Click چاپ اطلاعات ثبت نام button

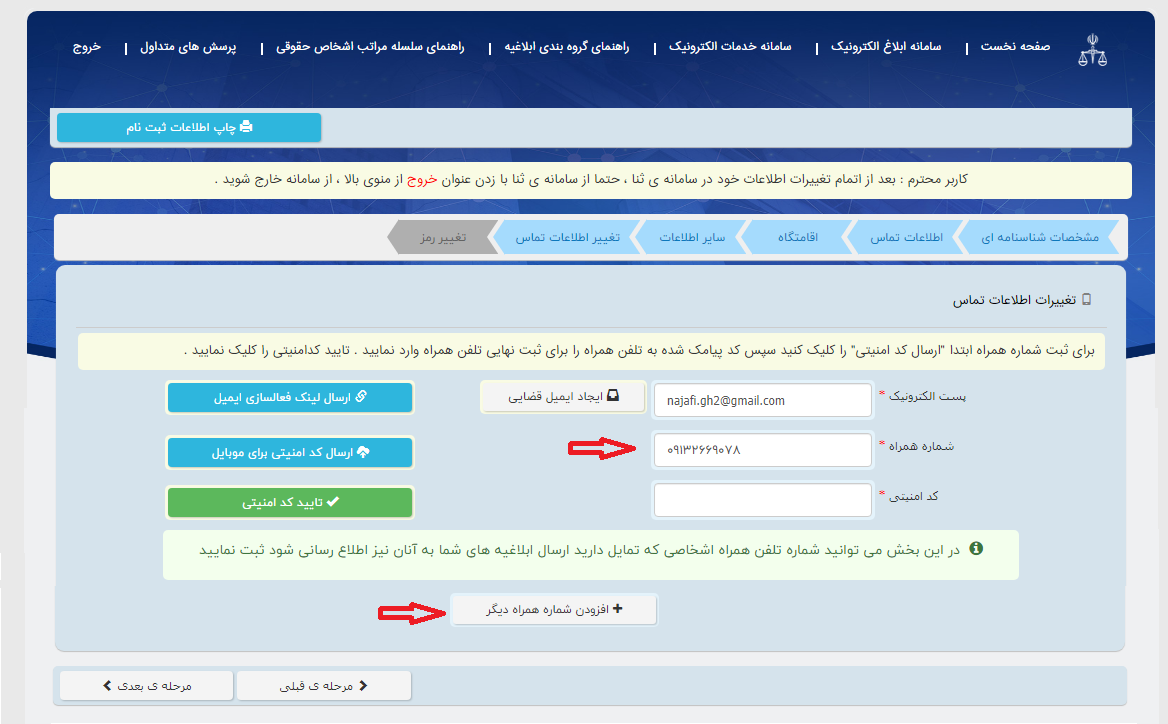[x=189, y=127]
